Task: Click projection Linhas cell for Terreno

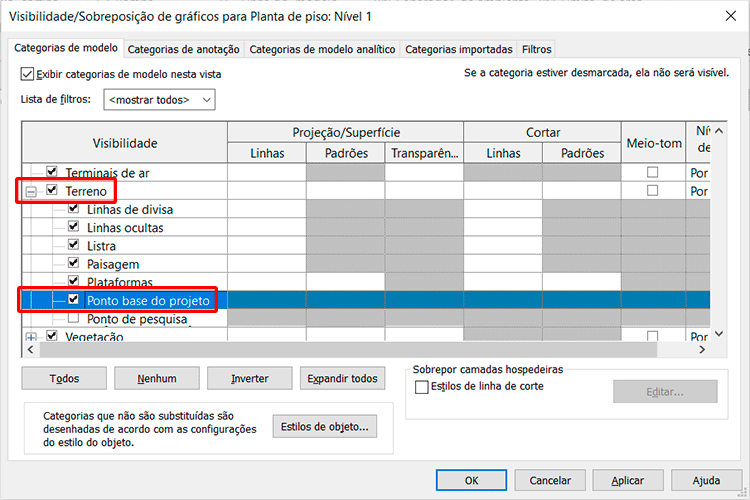Action: tap(267, 191)
